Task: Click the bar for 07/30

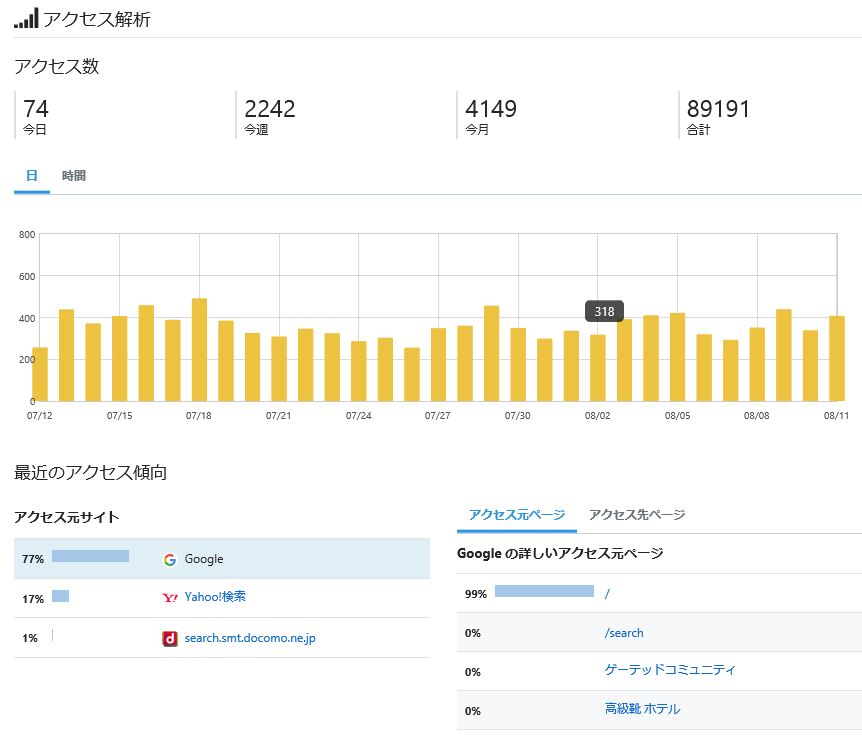Action: click(518, 364)
